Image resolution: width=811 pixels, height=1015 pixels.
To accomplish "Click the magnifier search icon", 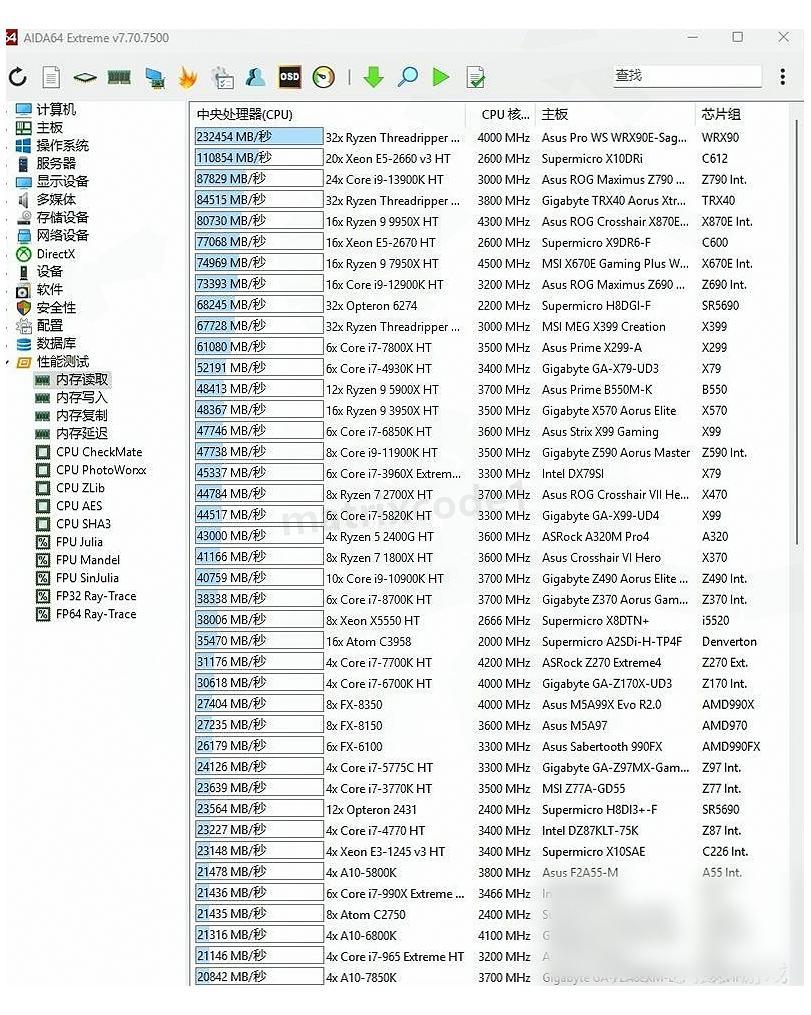I will pos(407,78).
